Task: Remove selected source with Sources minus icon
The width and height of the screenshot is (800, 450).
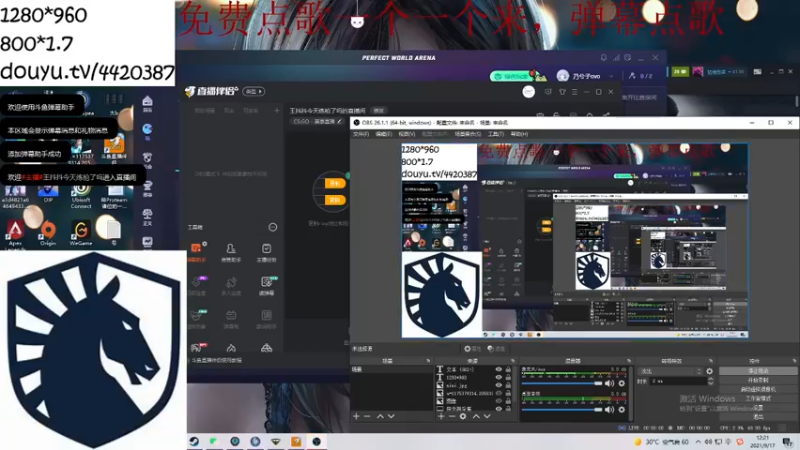Action: click(452, 416)
